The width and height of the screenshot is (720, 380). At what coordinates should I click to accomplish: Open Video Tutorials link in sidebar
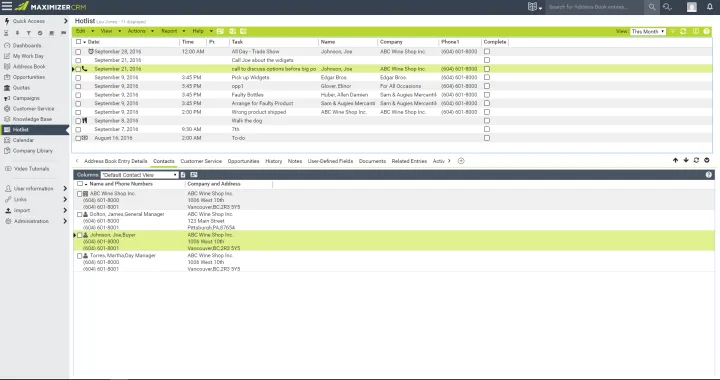(x=31, y=169)
